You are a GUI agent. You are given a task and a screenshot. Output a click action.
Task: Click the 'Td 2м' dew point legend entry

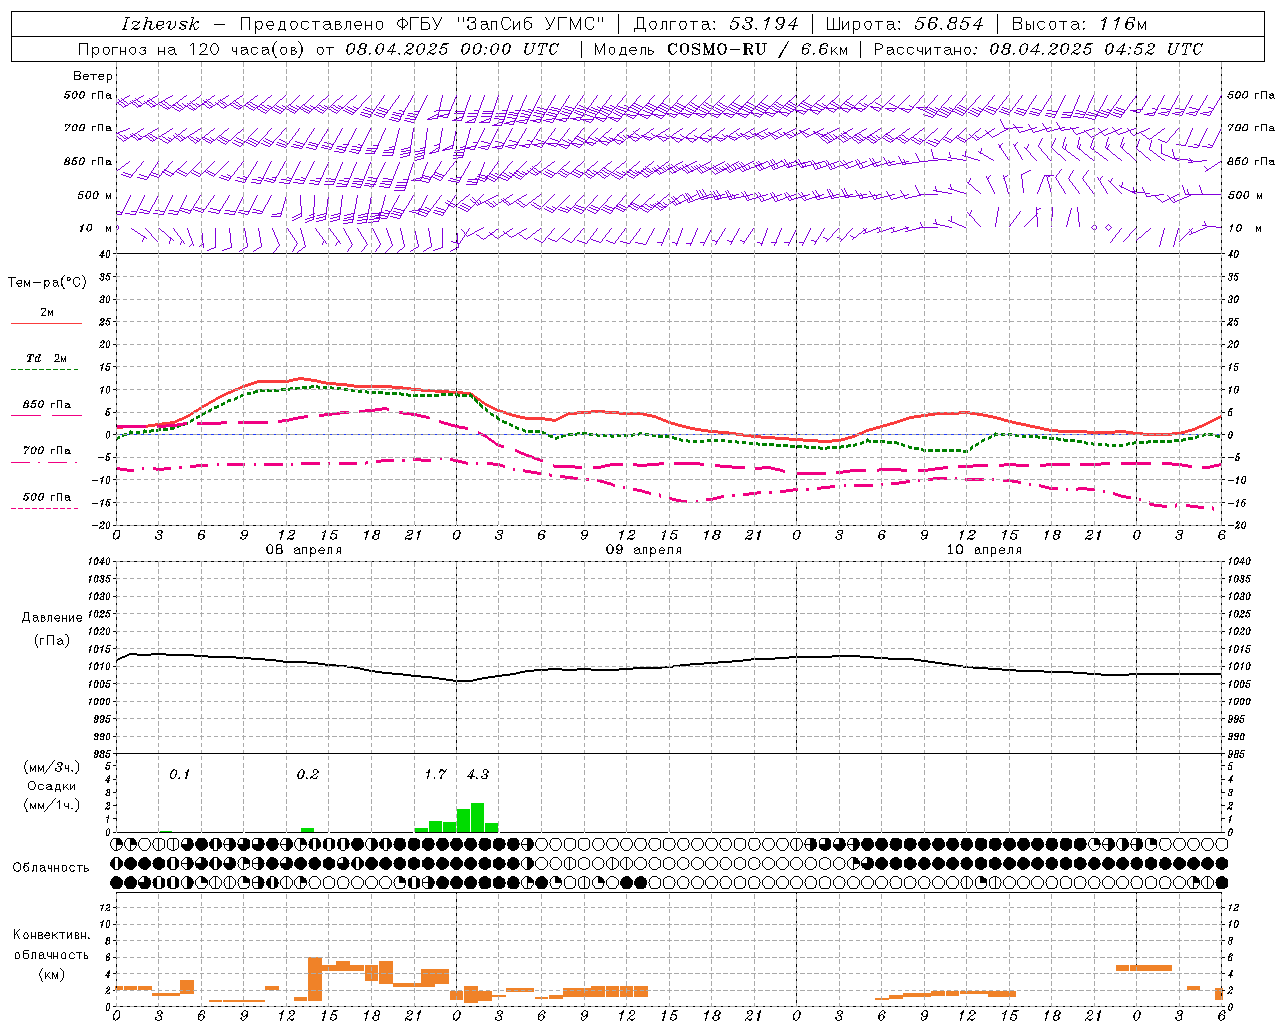pyautogui.click(x=47, y=358)
